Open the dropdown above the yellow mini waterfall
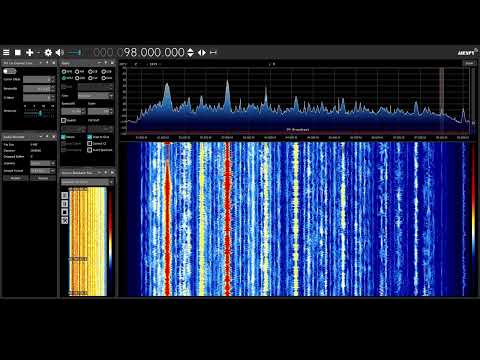 tap(87, 182)
